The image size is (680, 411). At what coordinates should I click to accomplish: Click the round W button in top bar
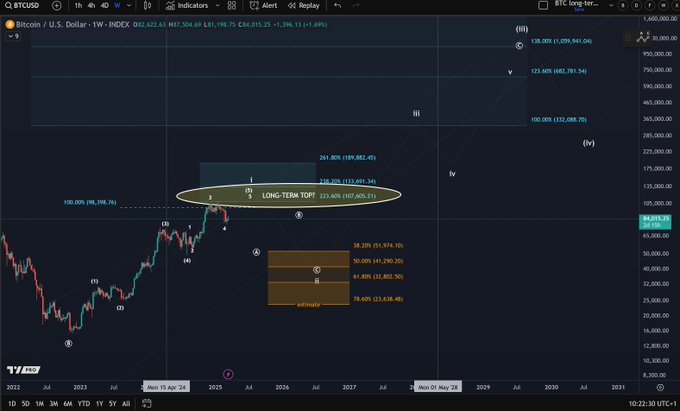664,6
